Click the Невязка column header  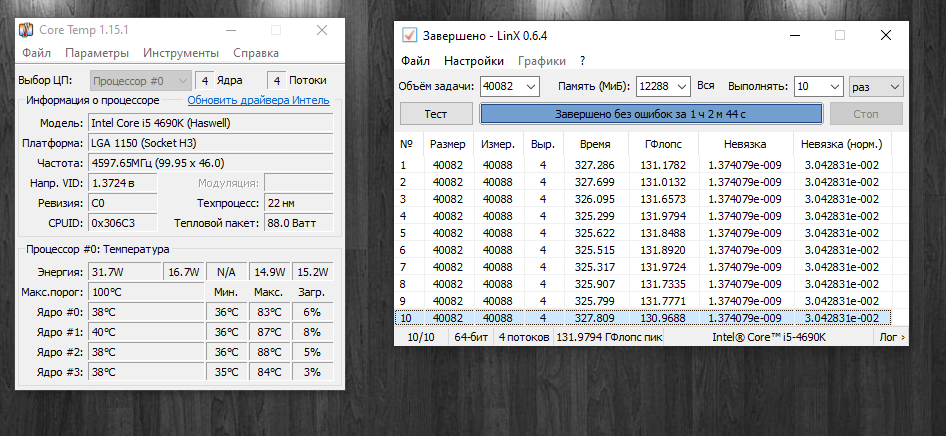tap(746, 144)
